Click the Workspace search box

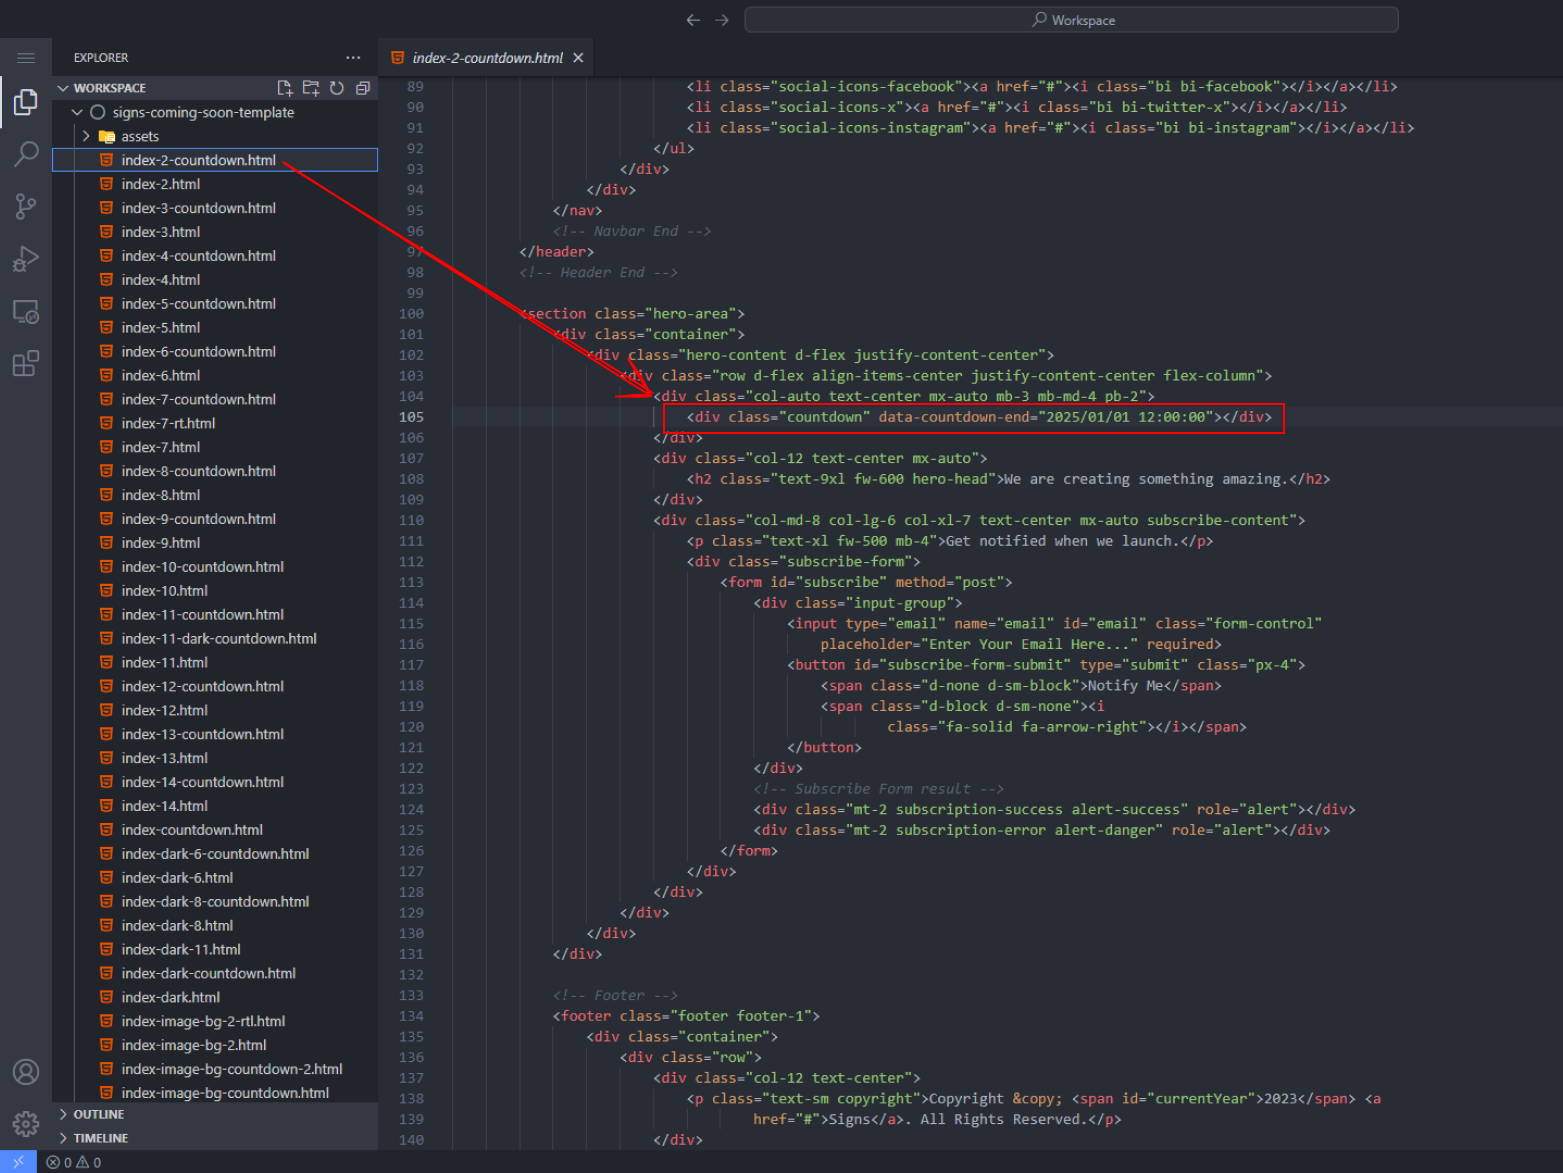point(1071,20)
